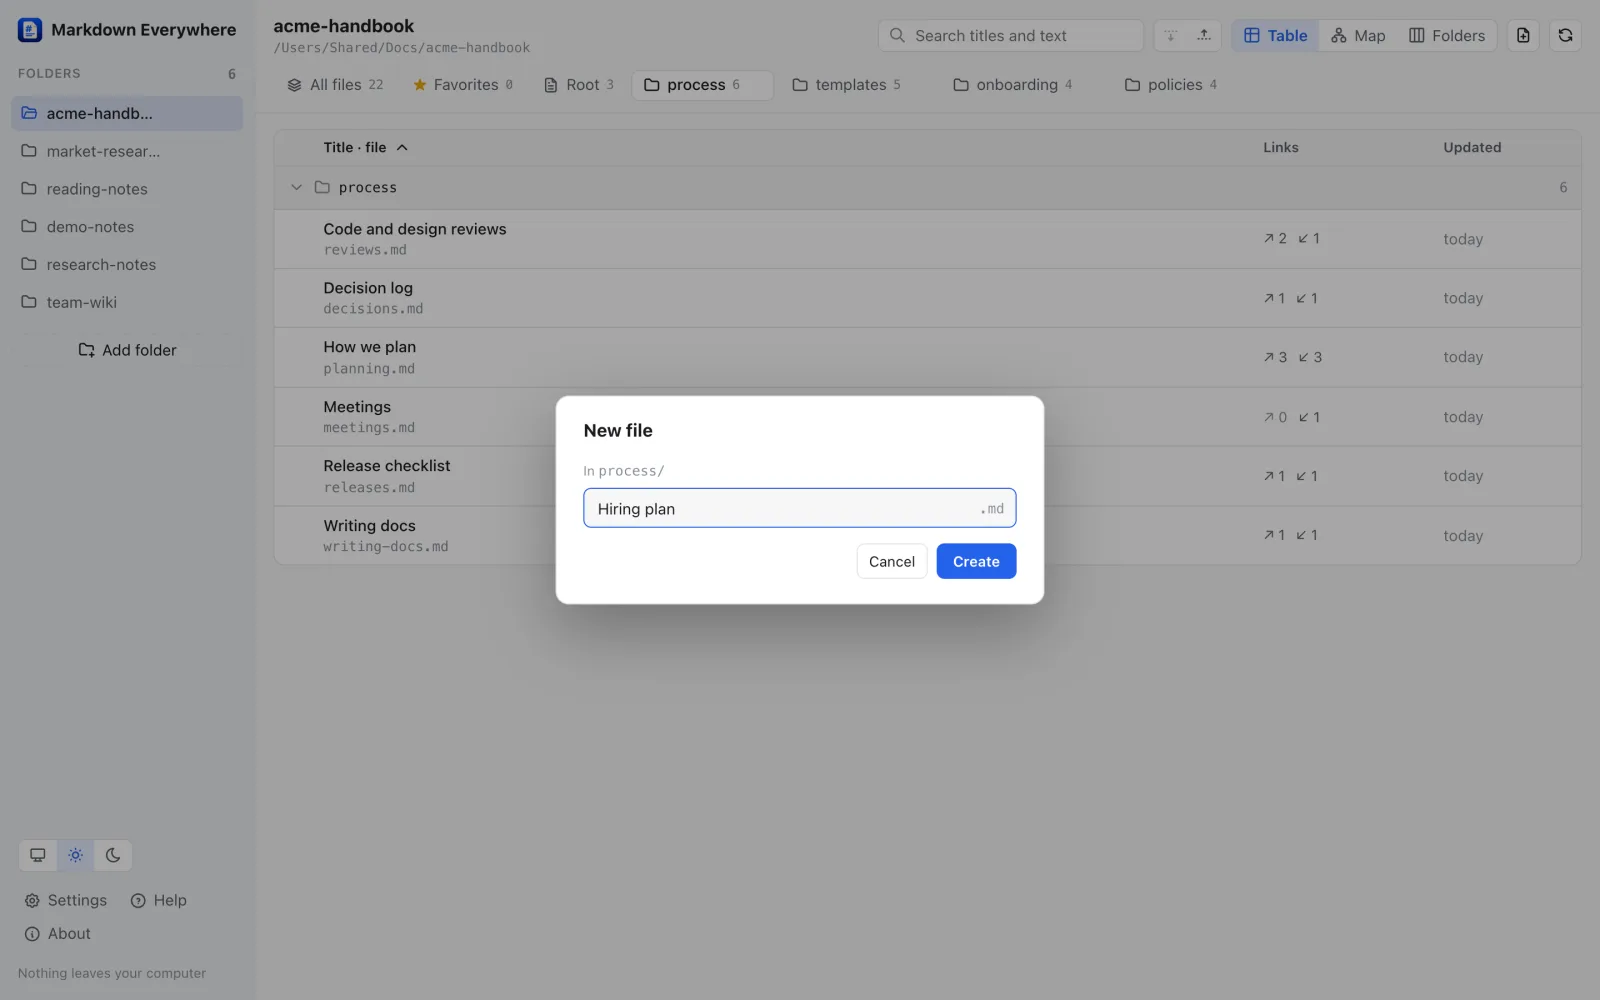Screen dimensions: 1600x1000
Task: Click Add folder in sidebar
Action: 128,350
